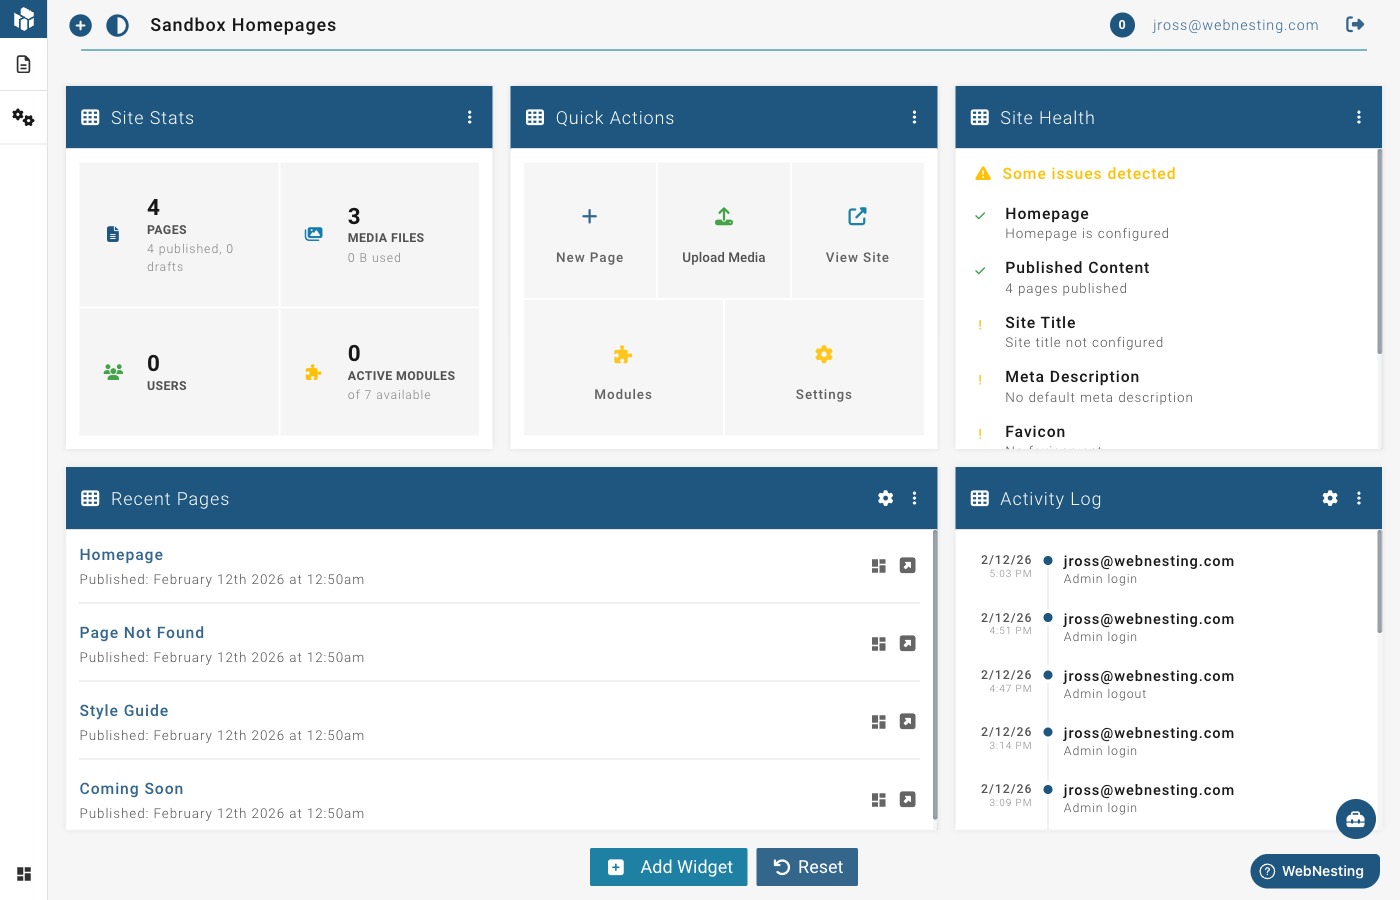Viewport: 1400px width, 900px height.
Task: Click the dashboard widgets icon at sidebar bottom
Action: [23, 874]
